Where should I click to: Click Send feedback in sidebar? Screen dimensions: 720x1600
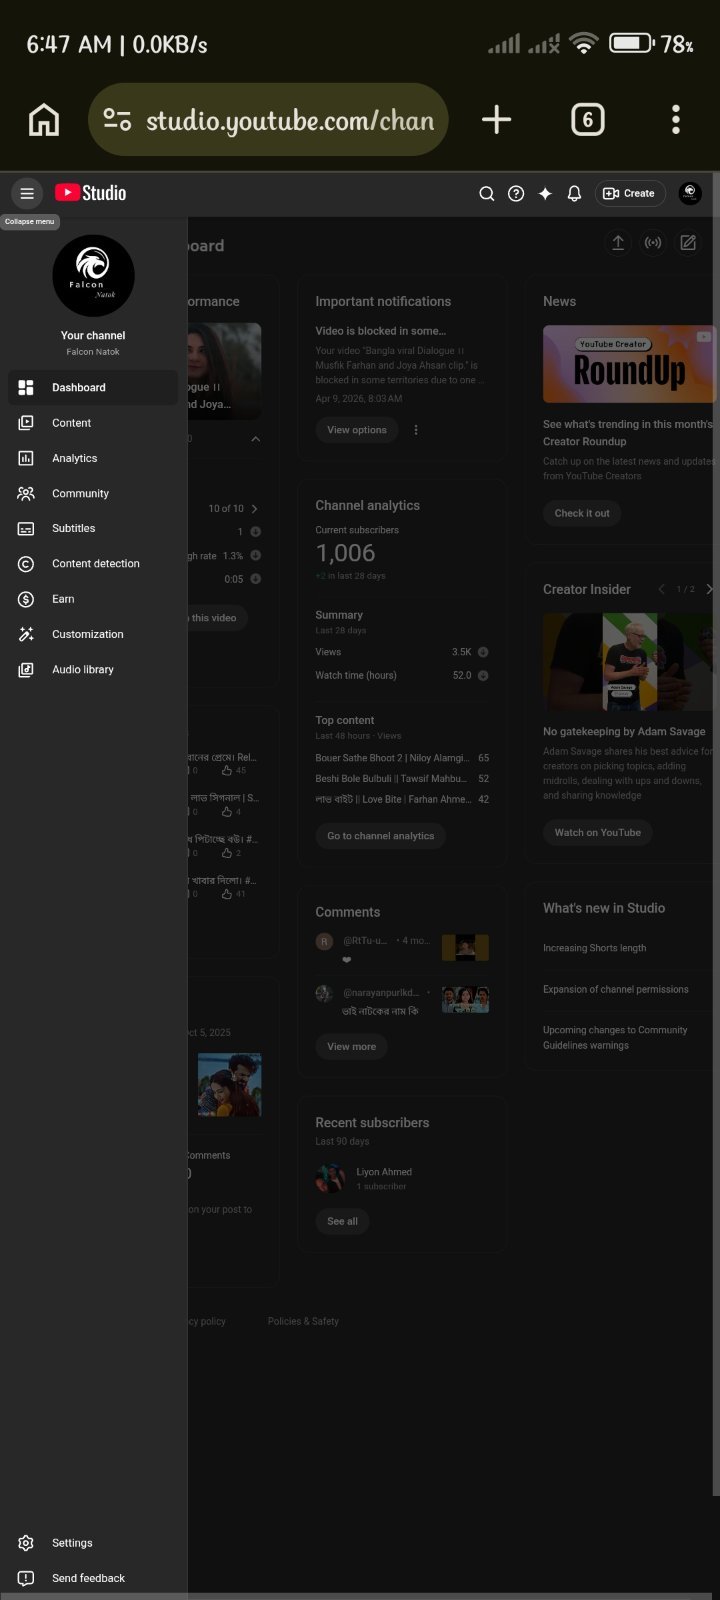[93, 1578]
